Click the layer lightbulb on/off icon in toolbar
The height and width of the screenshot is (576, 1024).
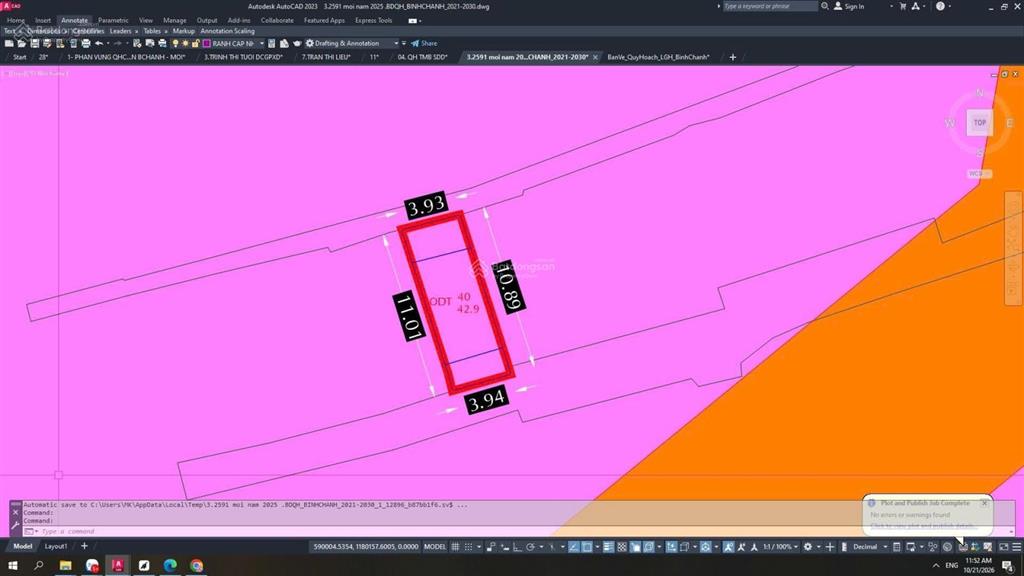click(x=175, y=44)
